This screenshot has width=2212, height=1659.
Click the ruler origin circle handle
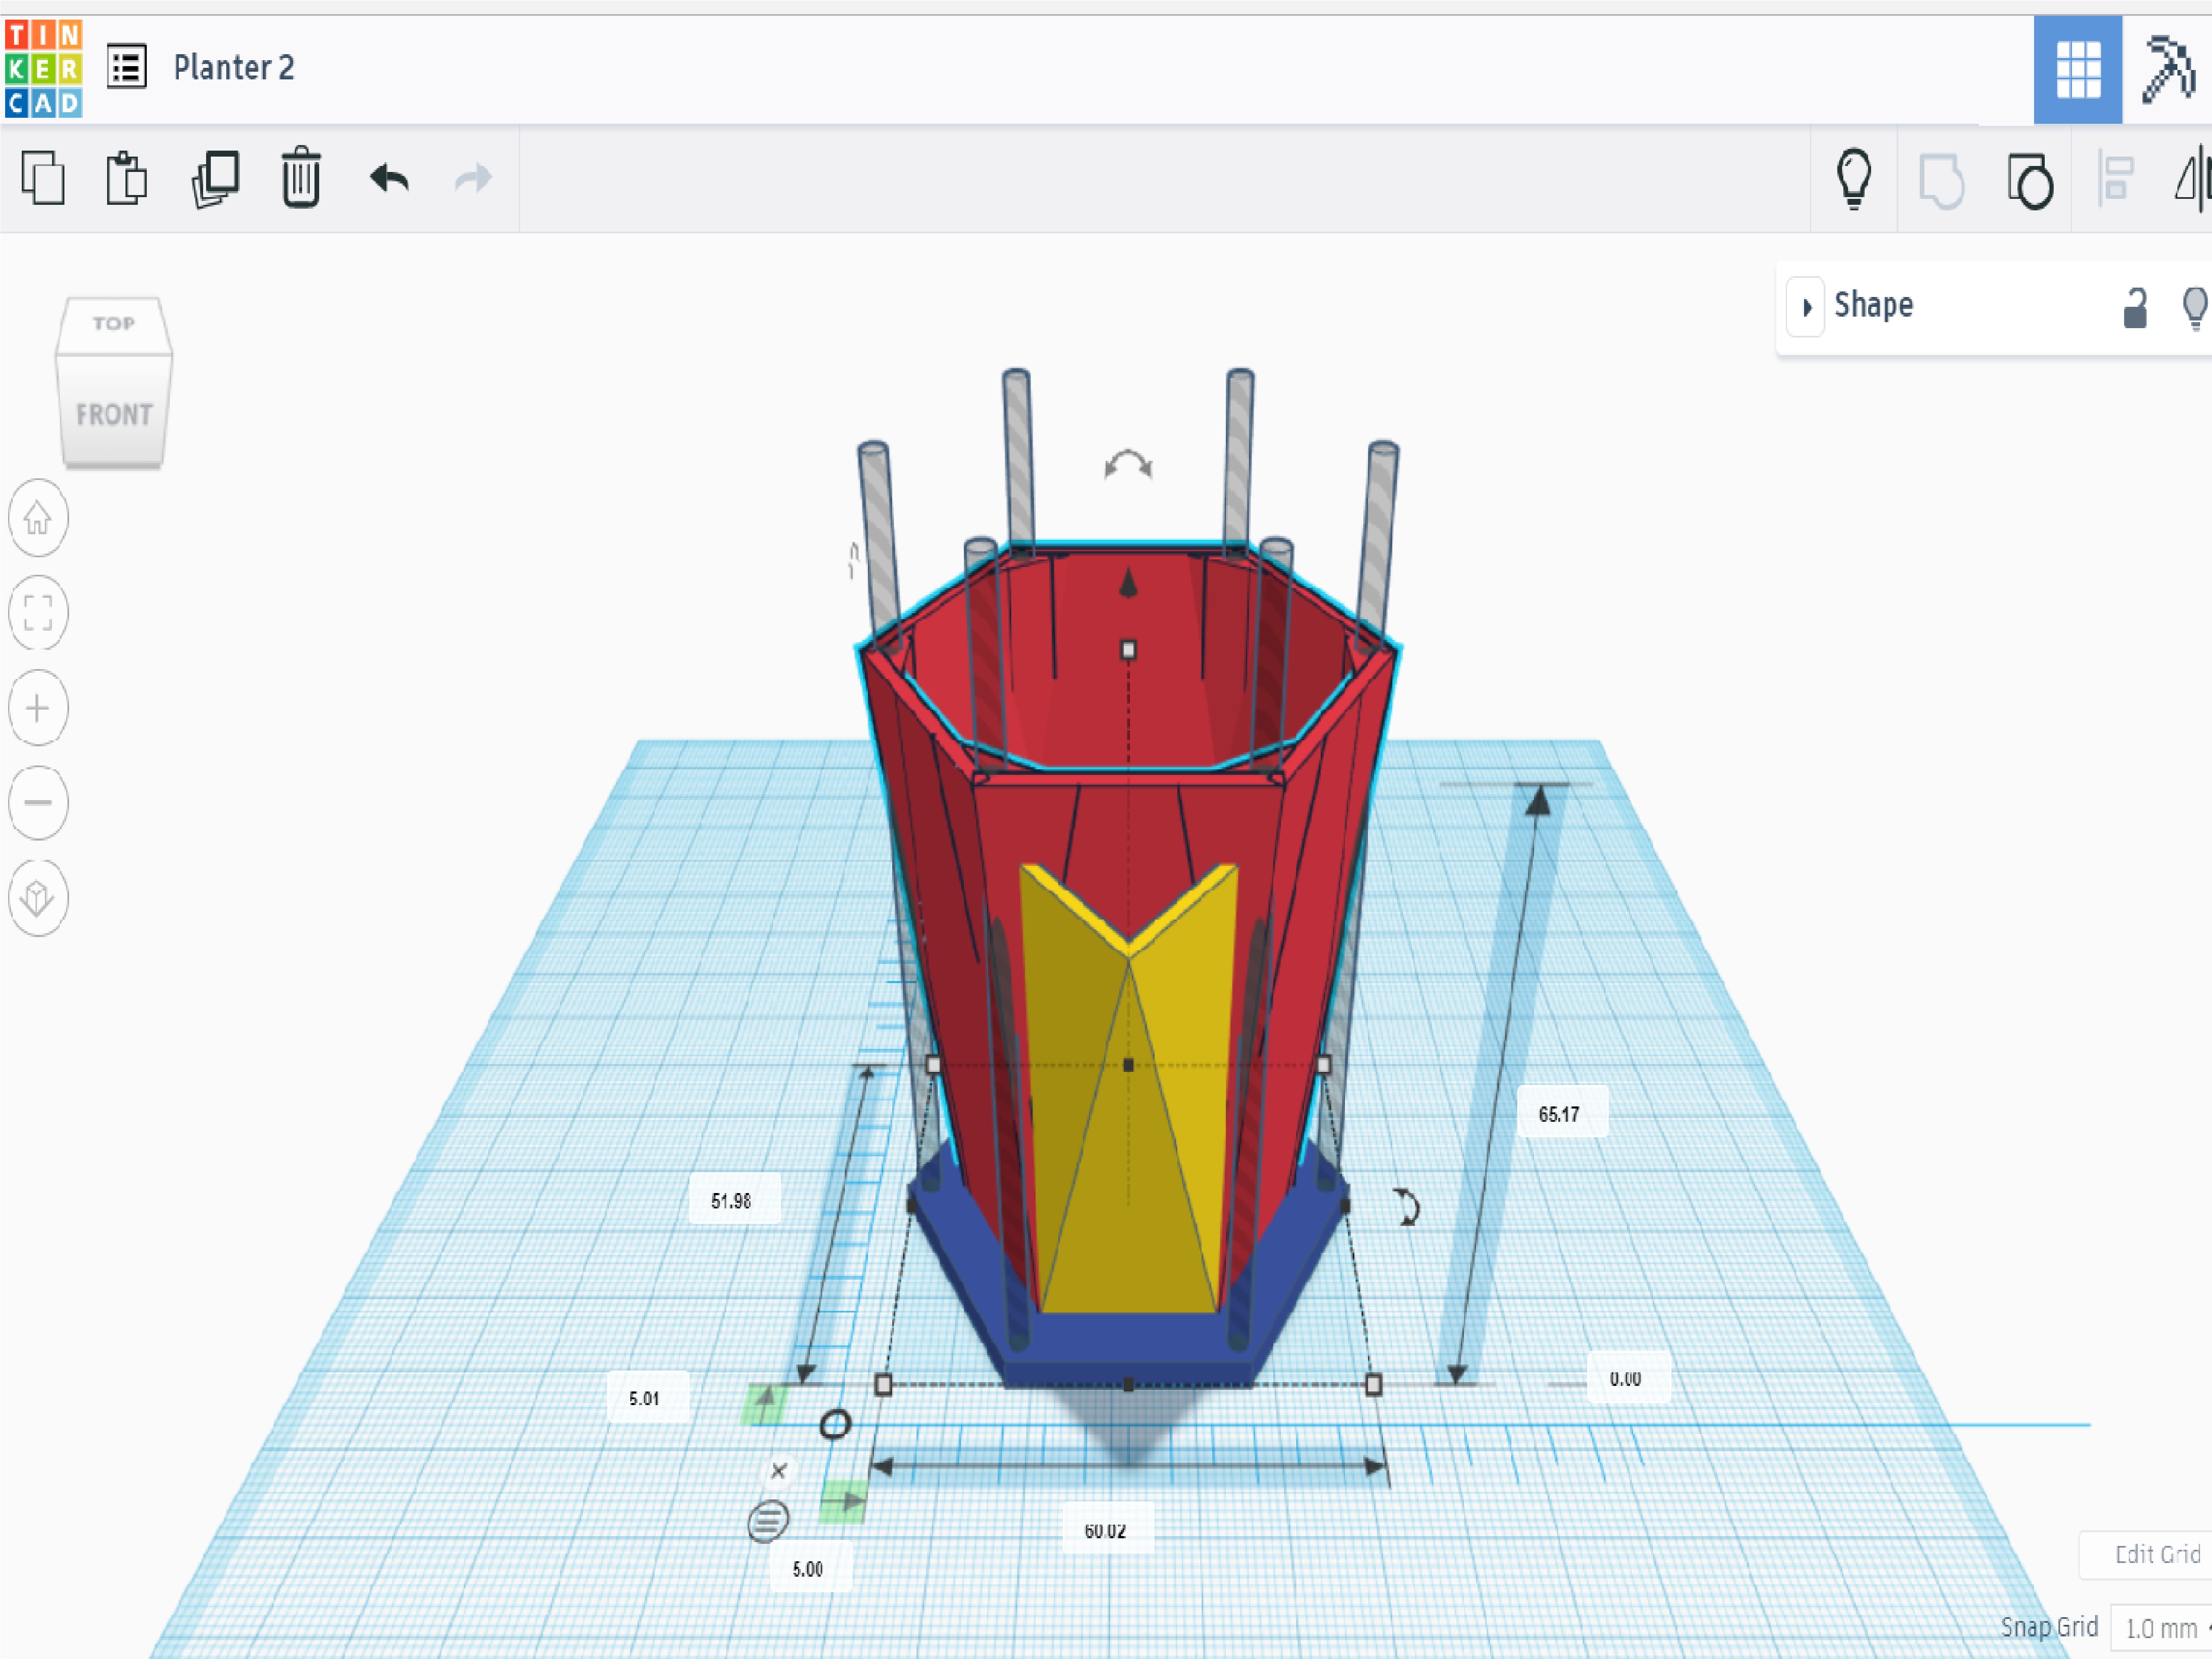coord(835,1424)
